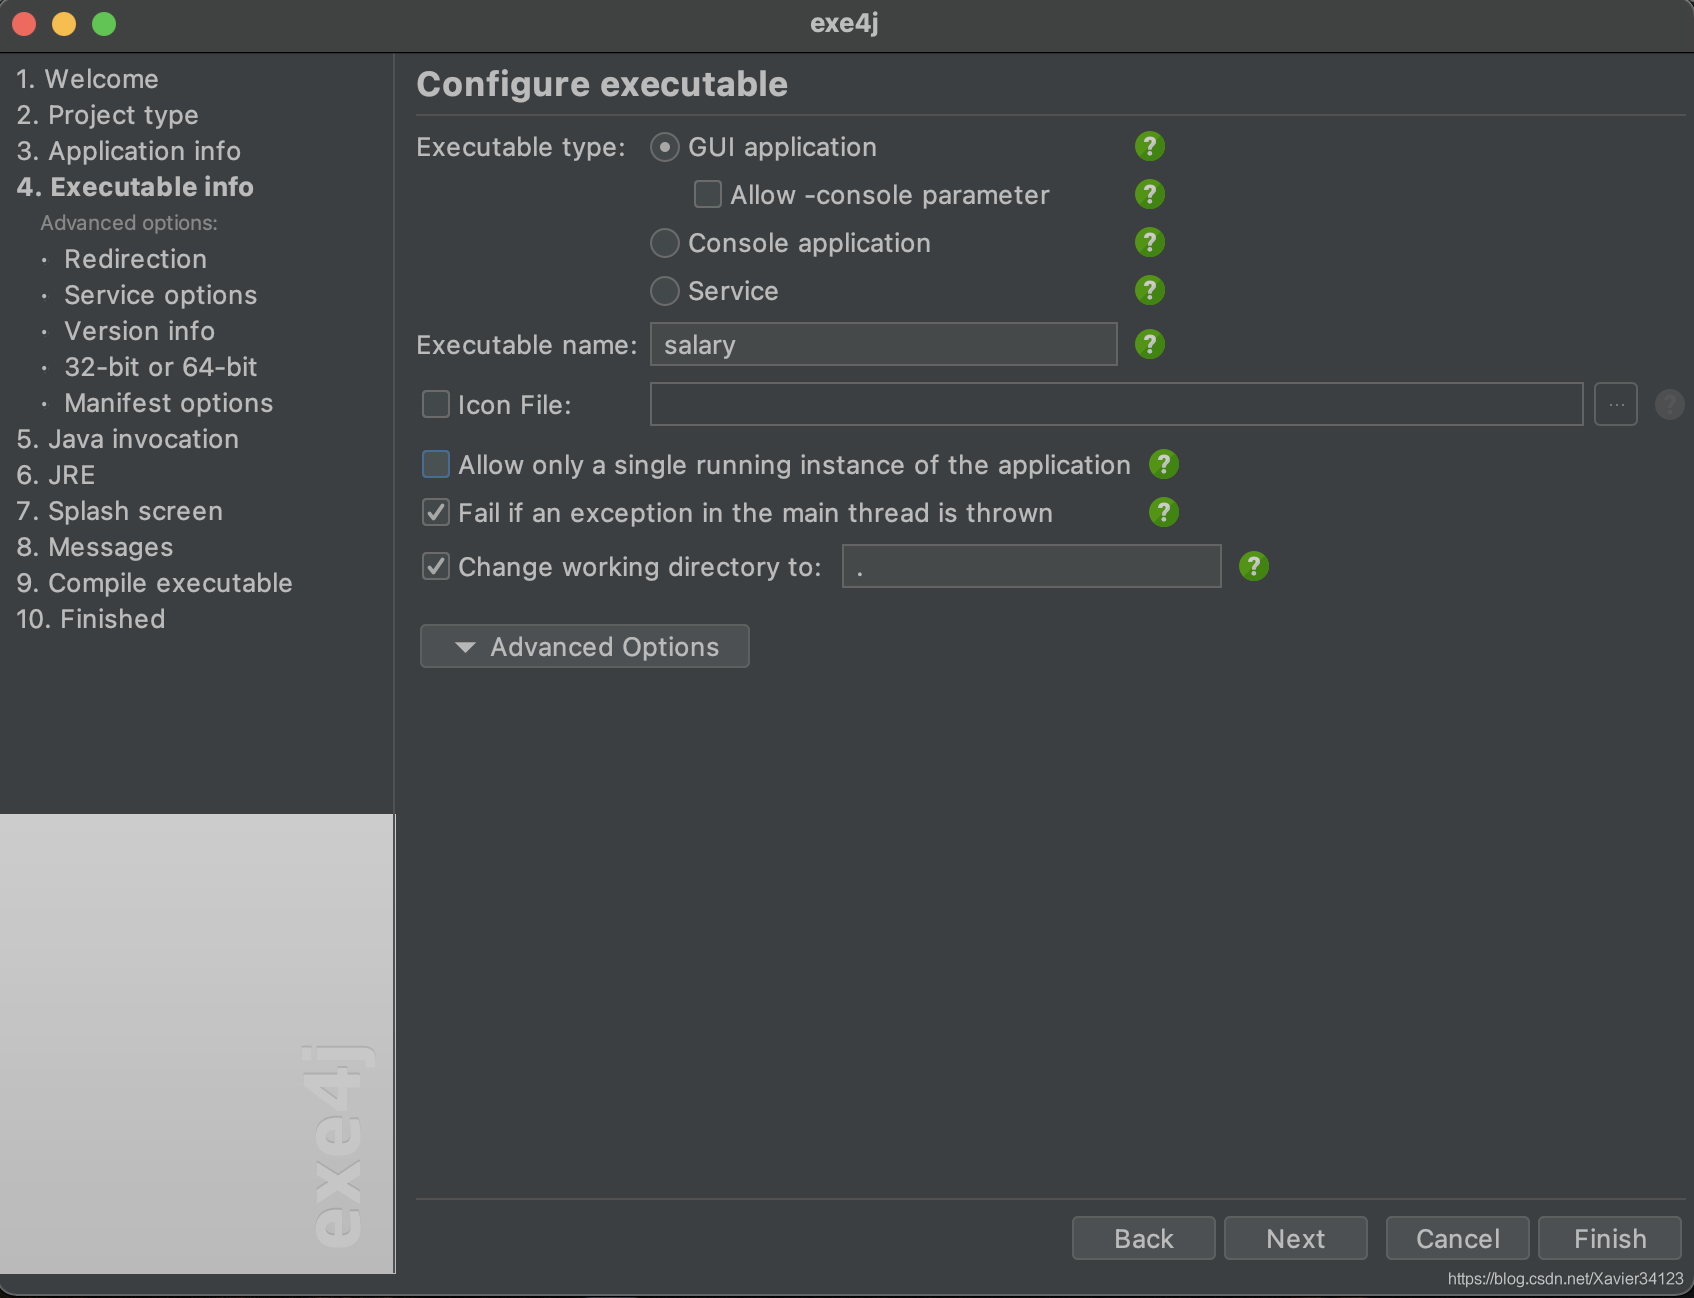Select Service radio button
This screenshot has width=1694, height=1298.
pyautogui.click(x=665, y=291)
